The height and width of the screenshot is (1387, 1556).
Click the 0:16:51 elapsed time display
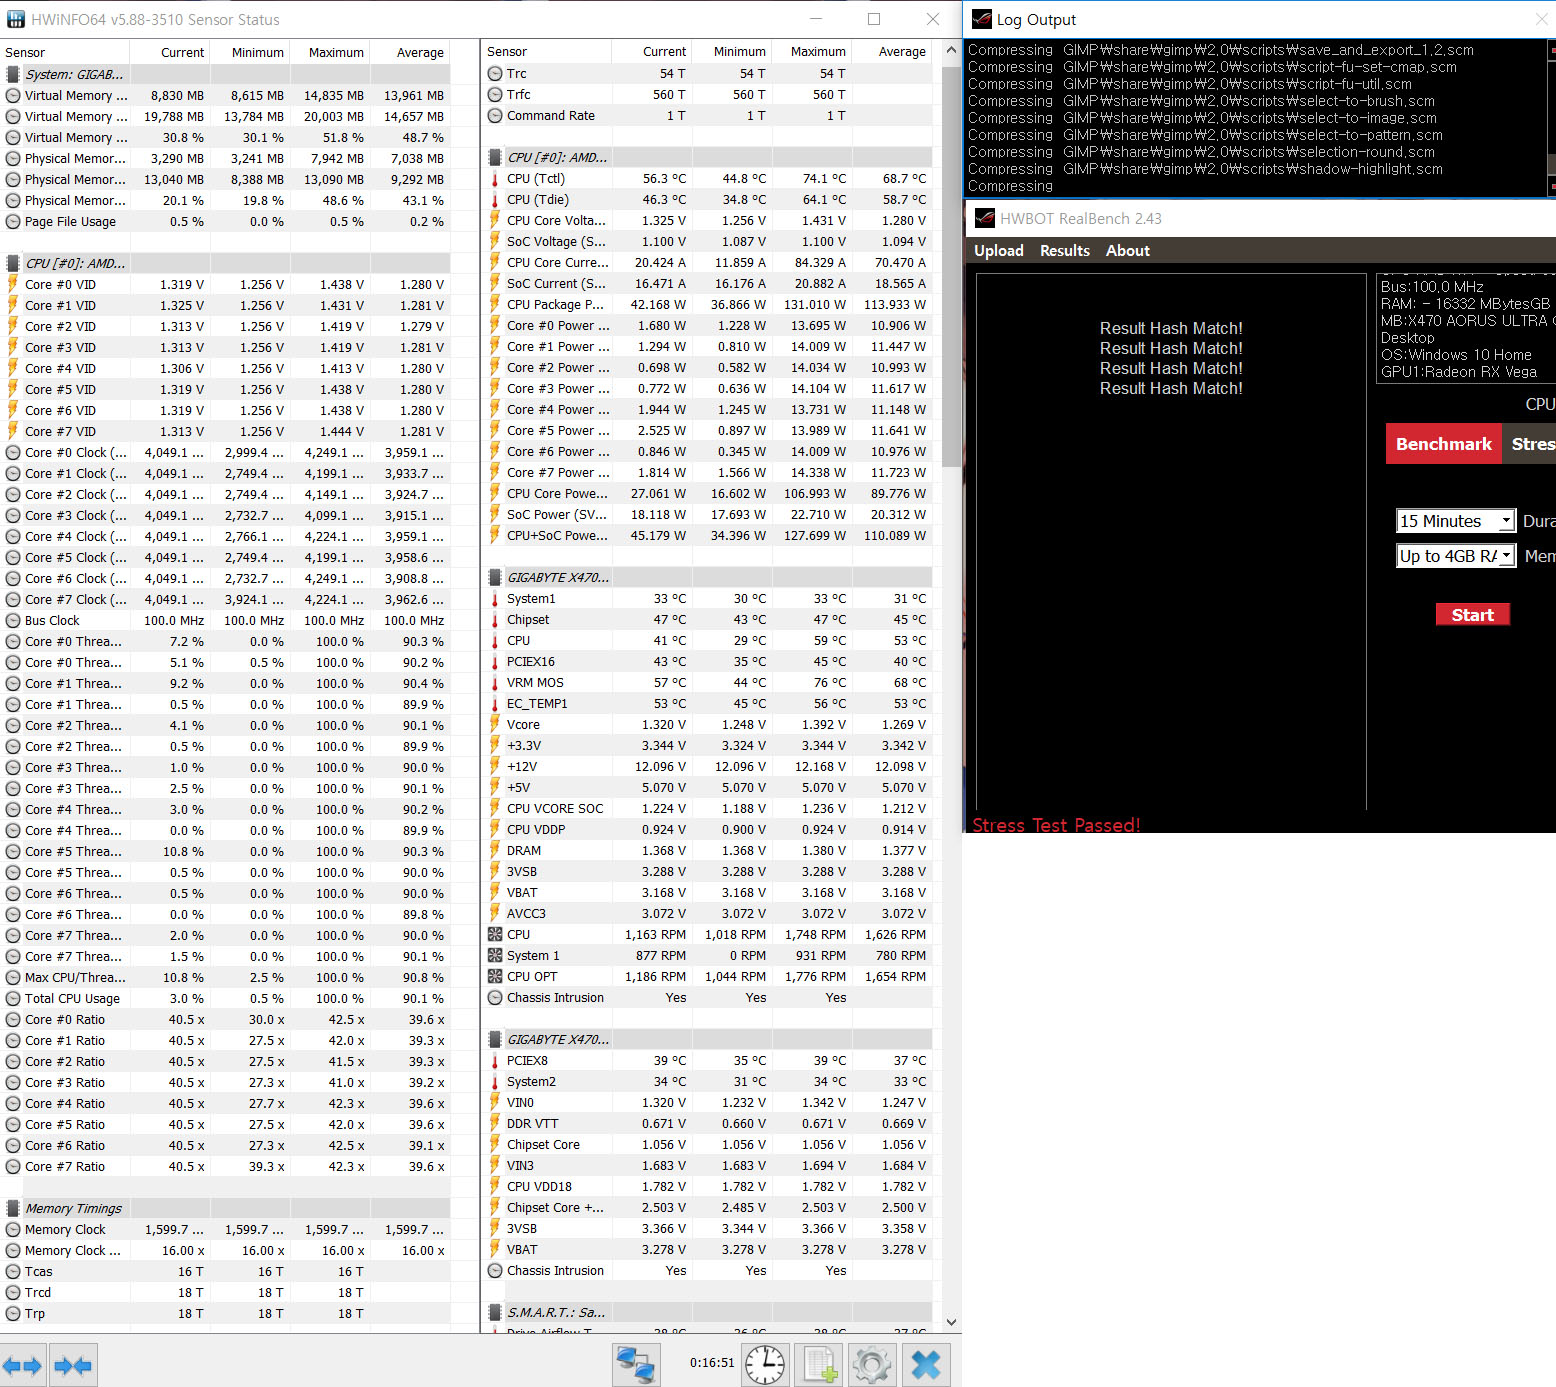click(712, 1362)
